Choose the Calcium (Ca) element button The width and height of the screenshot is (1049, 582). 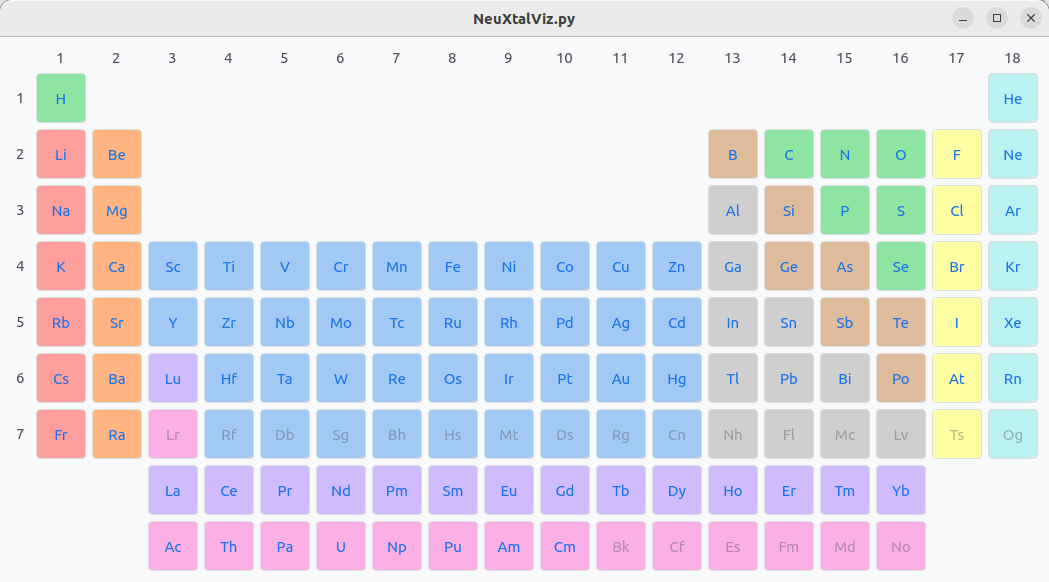point(117,266)
